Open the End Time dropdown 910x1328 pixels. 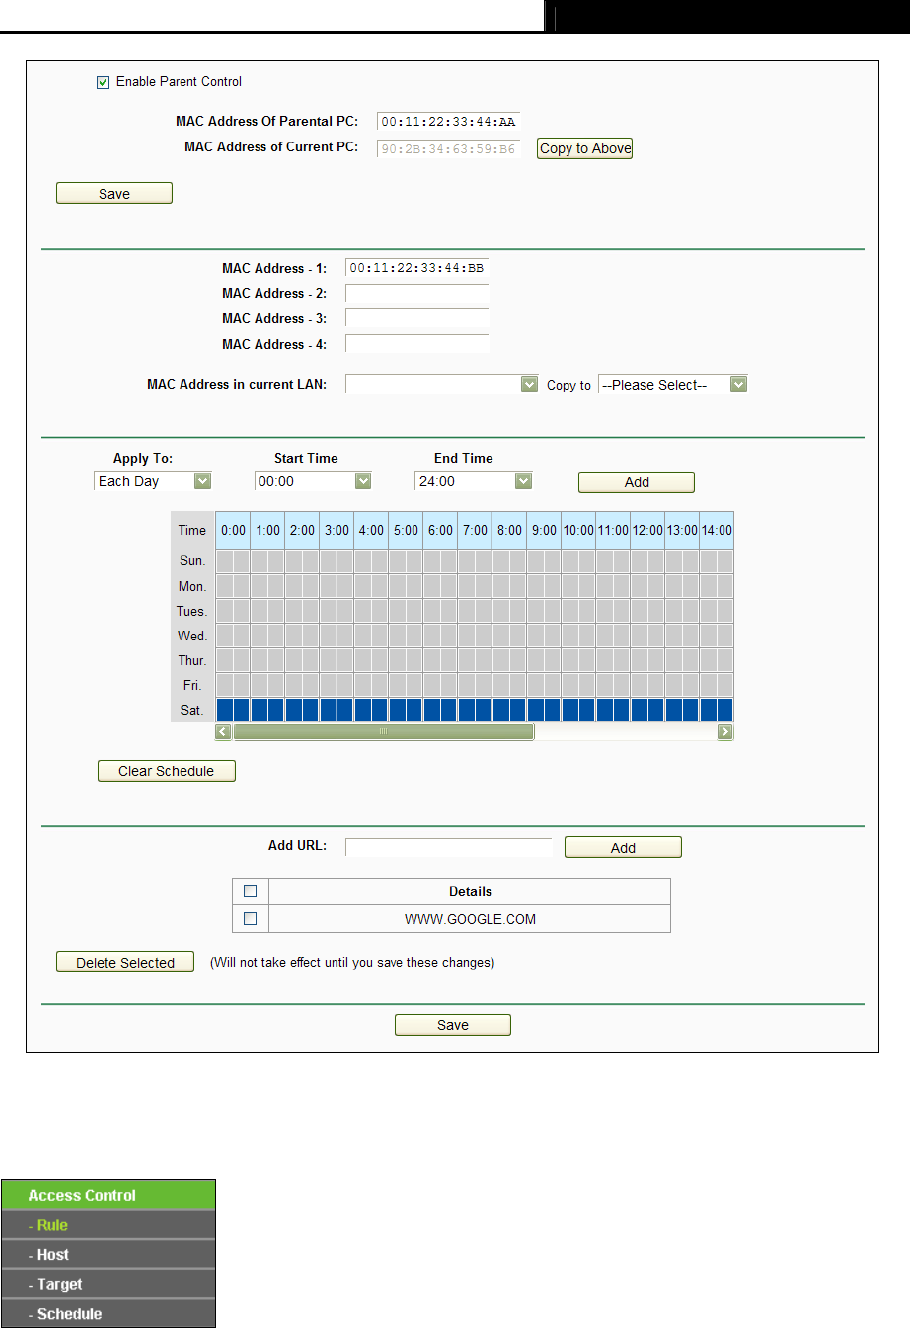point(473,481)
